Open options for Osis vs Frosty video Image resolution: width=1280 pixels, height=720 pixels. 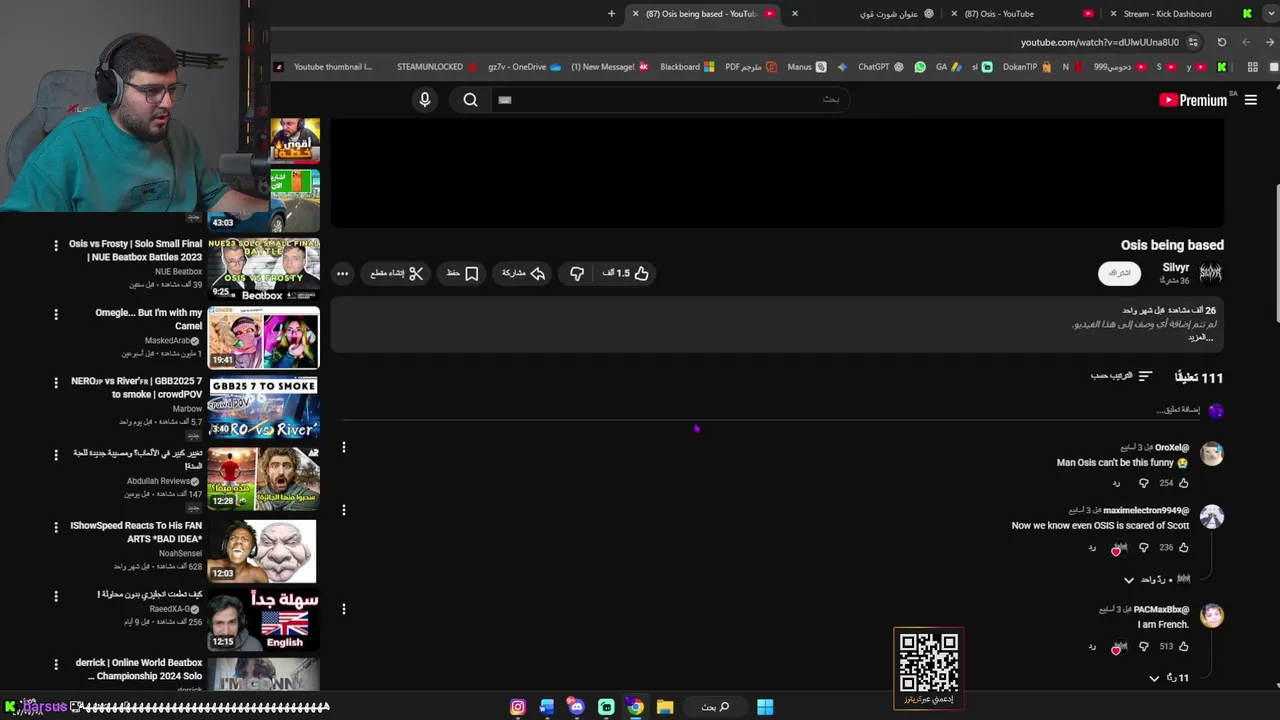[56, 245]
